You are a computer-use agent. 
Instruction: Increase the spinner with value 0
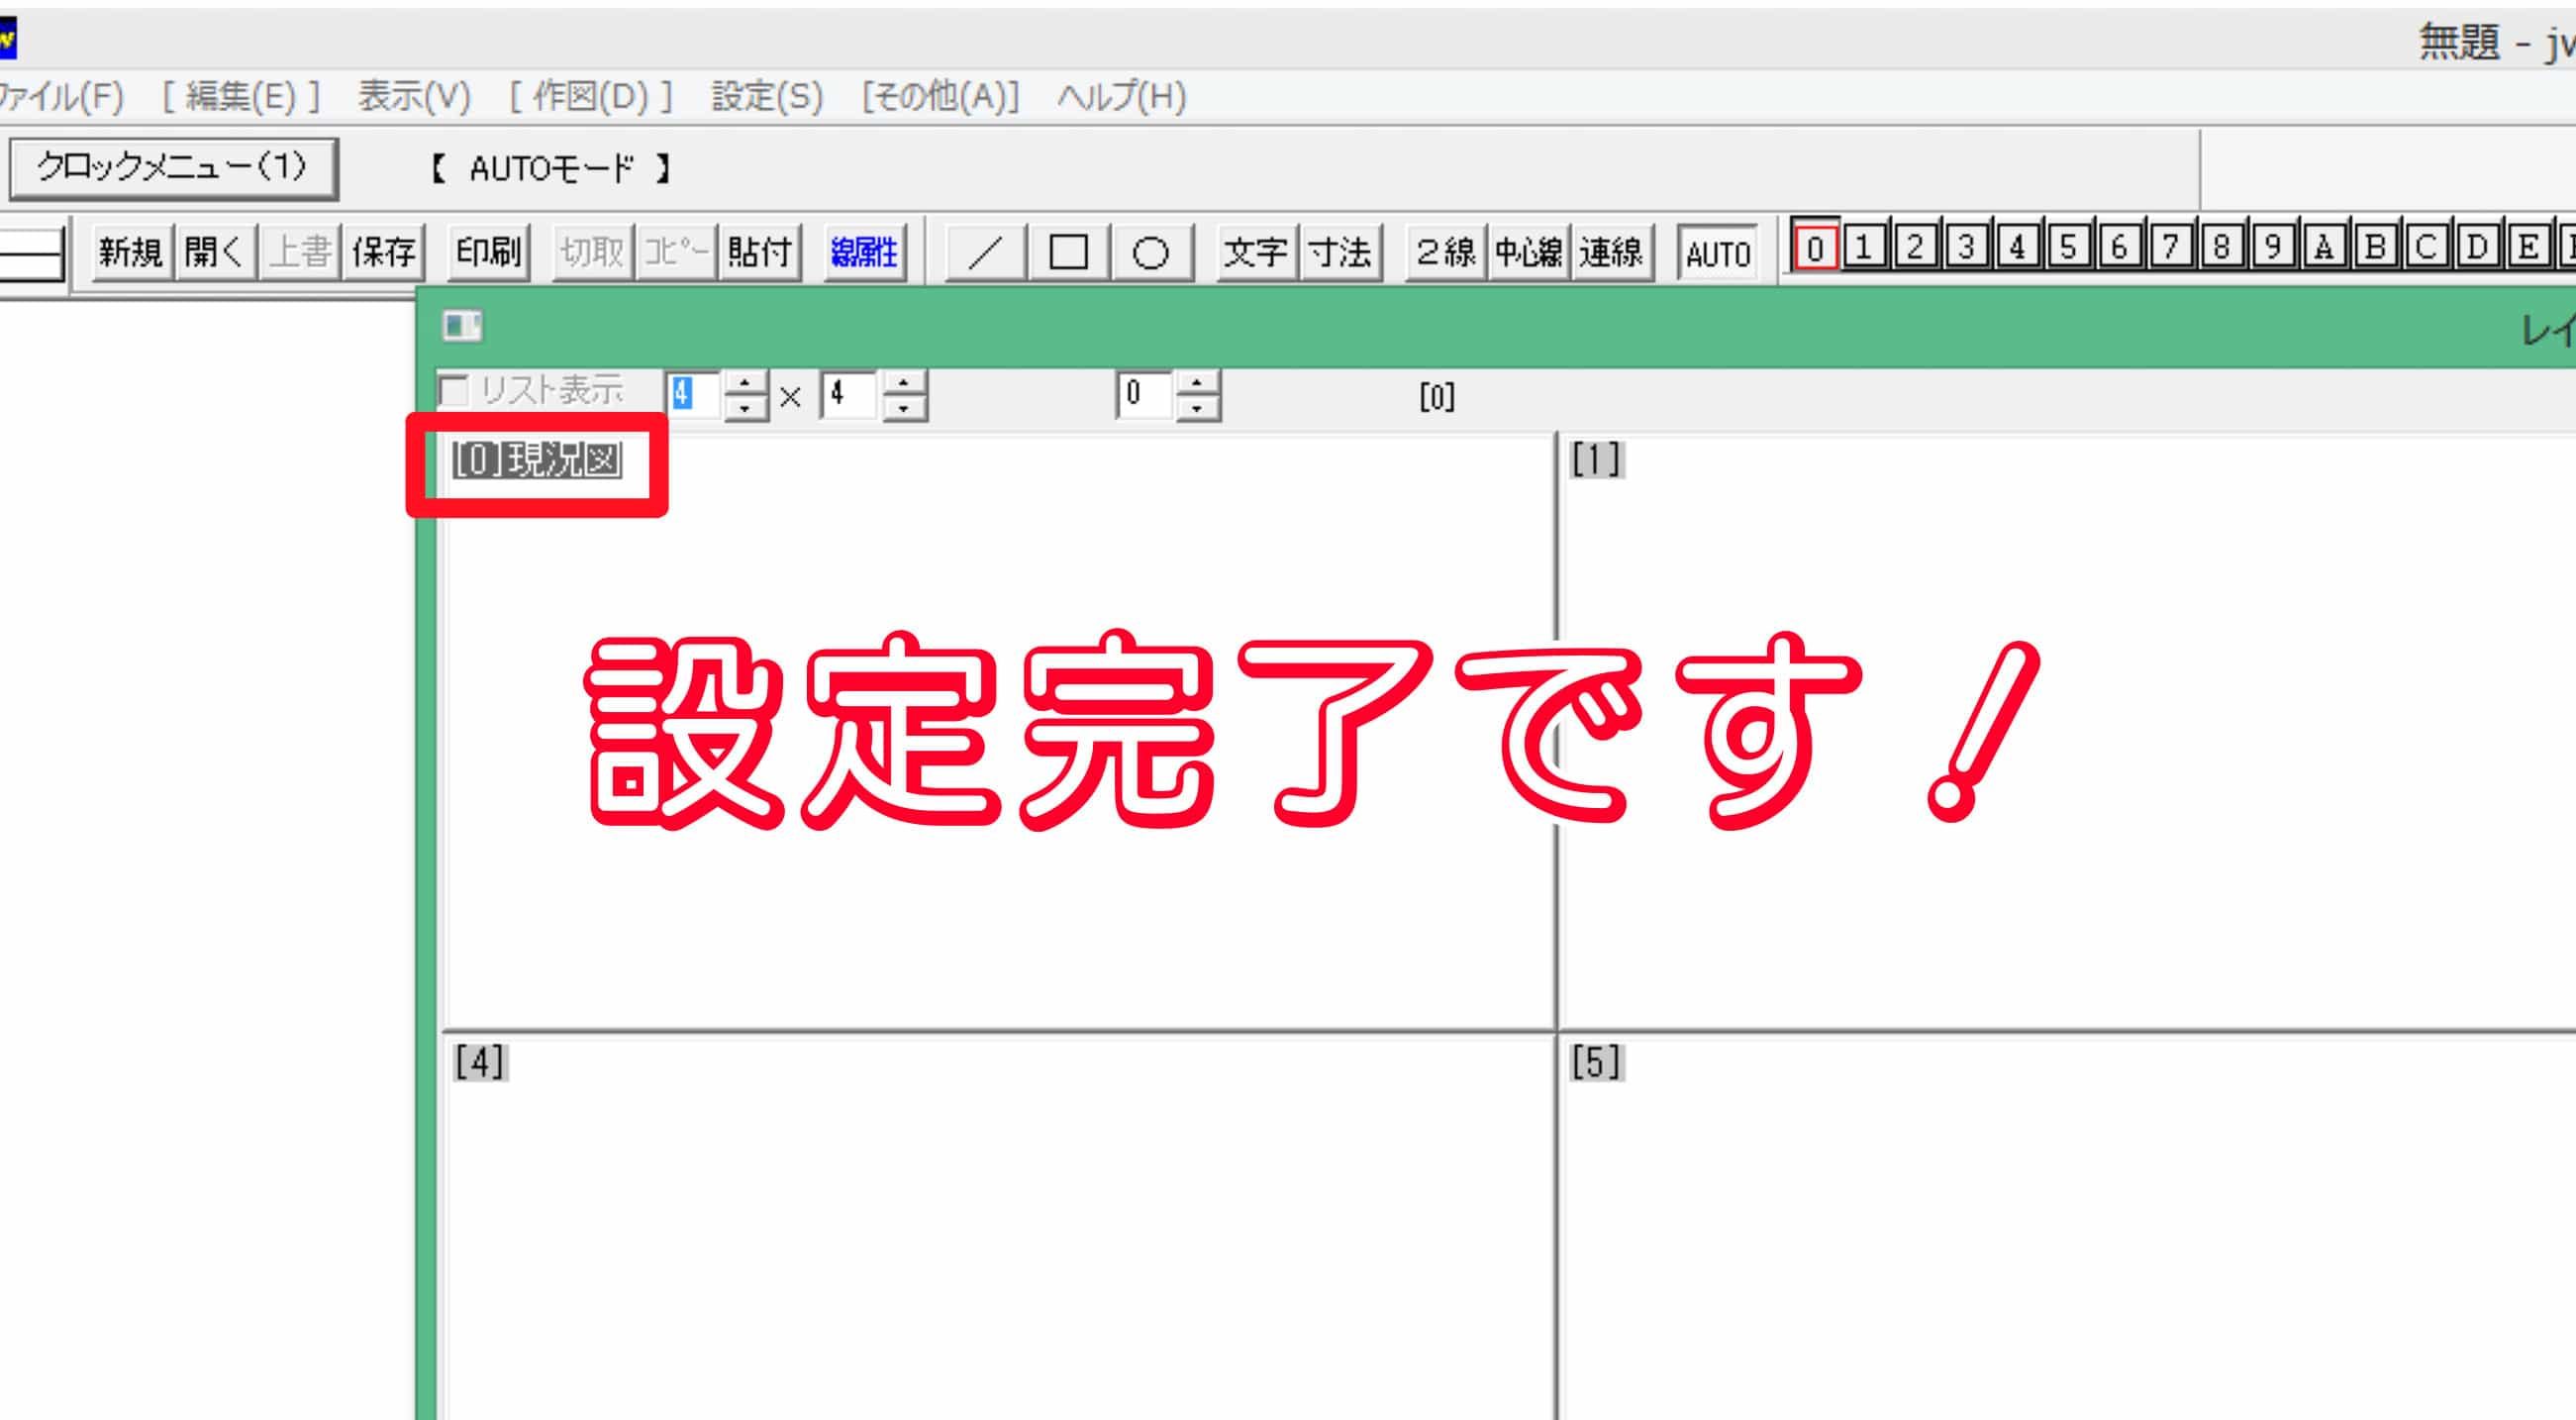[x=1197, y=382]
